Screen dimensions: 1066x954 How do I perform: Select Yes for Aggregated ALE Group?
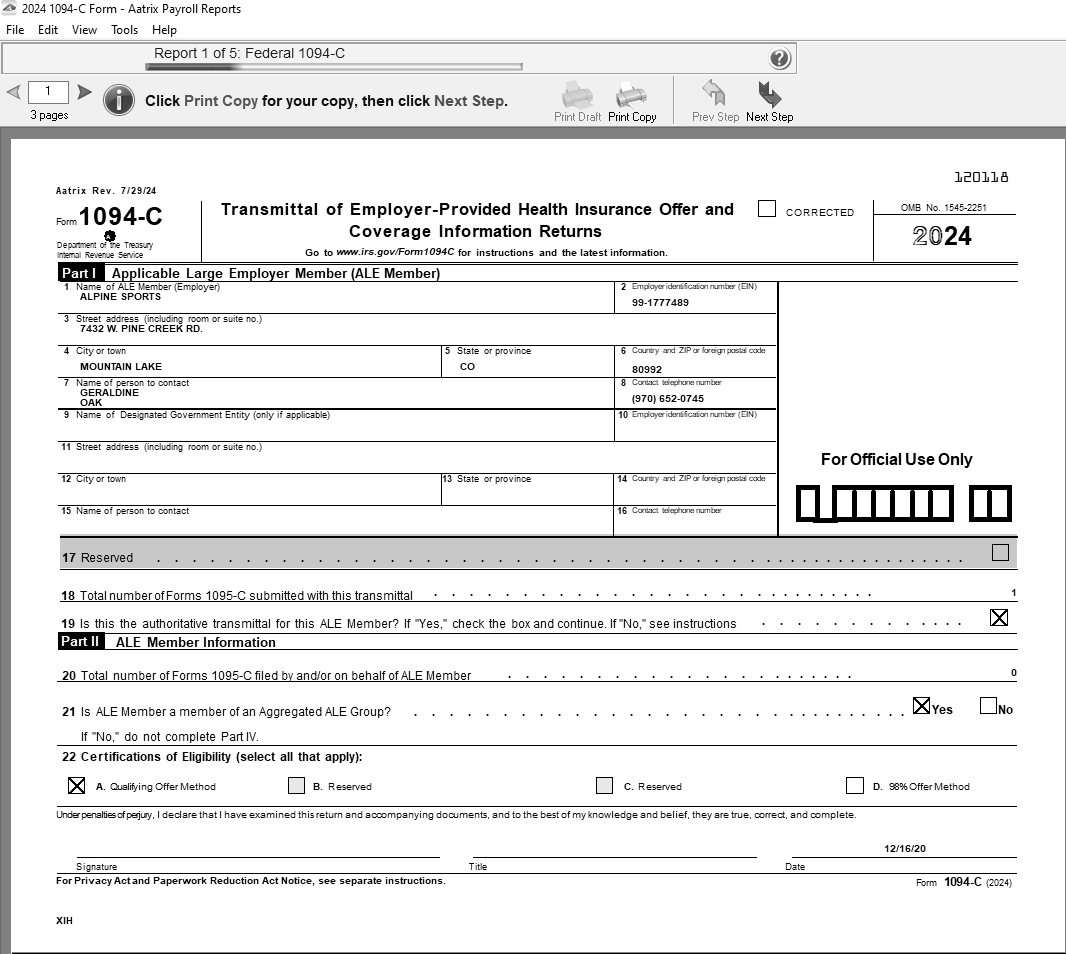pyautogui.click(x=921, y=706)
